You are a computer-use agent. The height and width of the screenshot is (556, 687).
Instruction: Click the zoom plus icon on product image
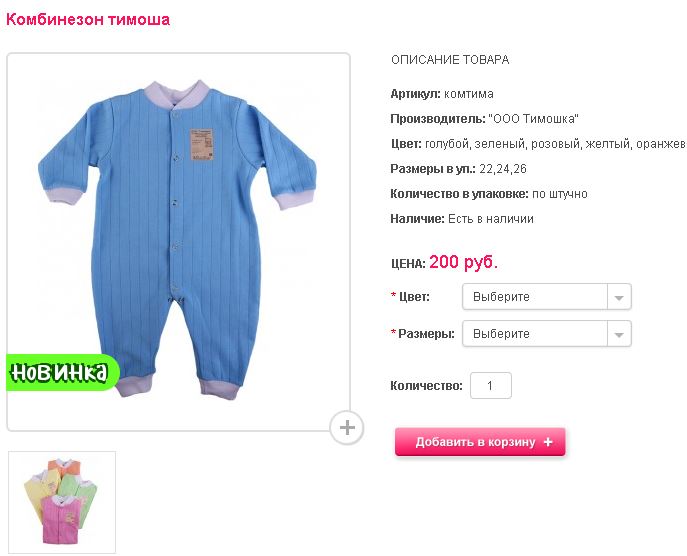pyautogui.click(x=347, y=428)
